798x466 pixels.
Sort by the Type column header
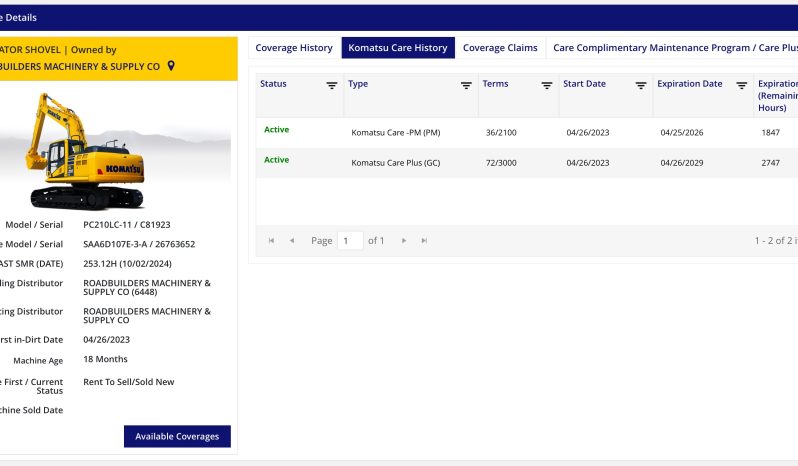(358, 84)
